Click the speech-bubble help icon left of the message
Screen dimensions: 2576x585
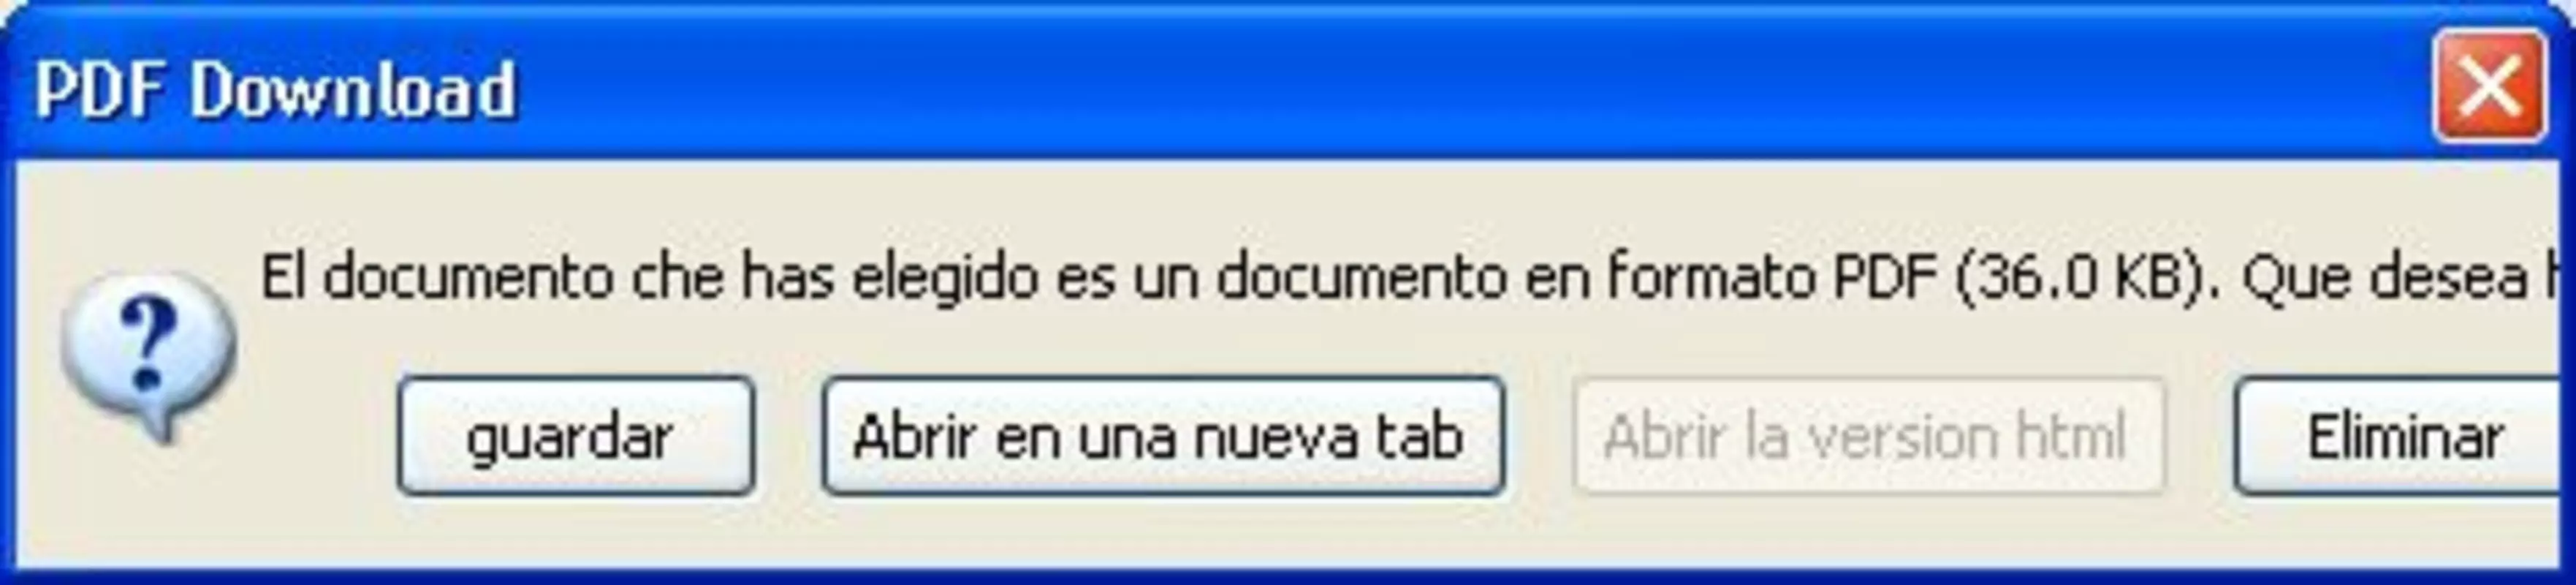pos(148,355)
